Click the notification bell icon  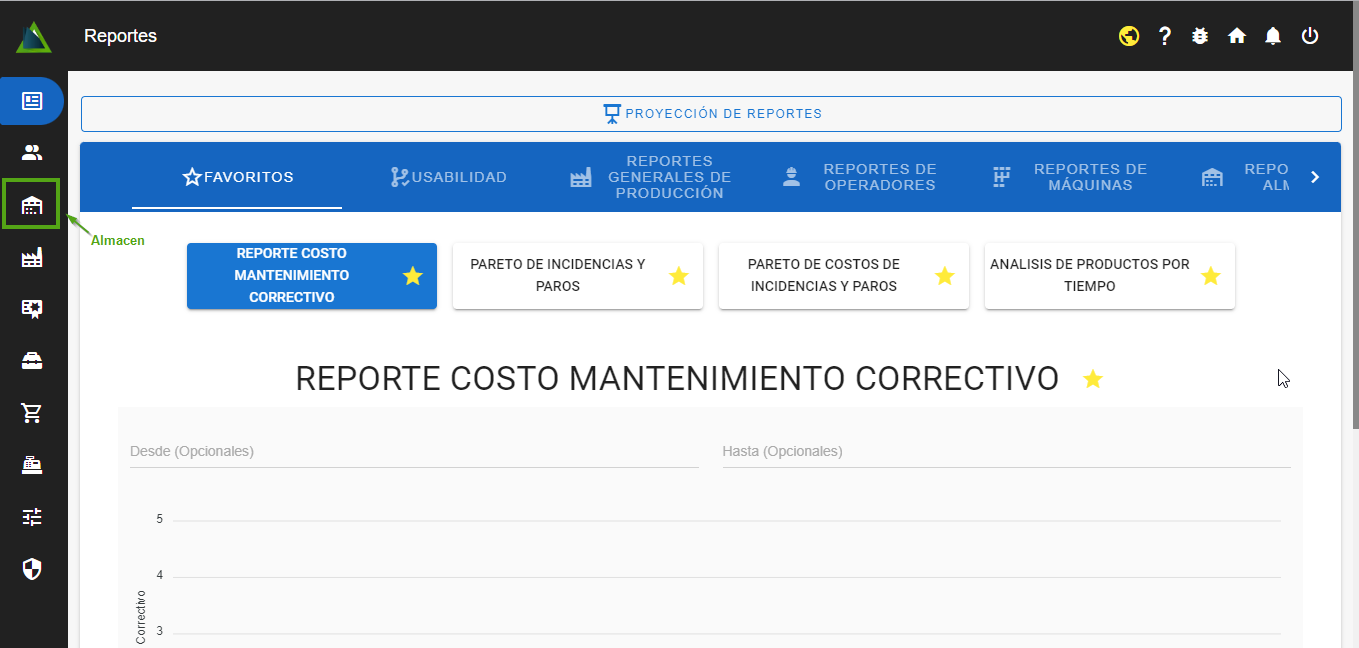click(x=1273, y=36)
